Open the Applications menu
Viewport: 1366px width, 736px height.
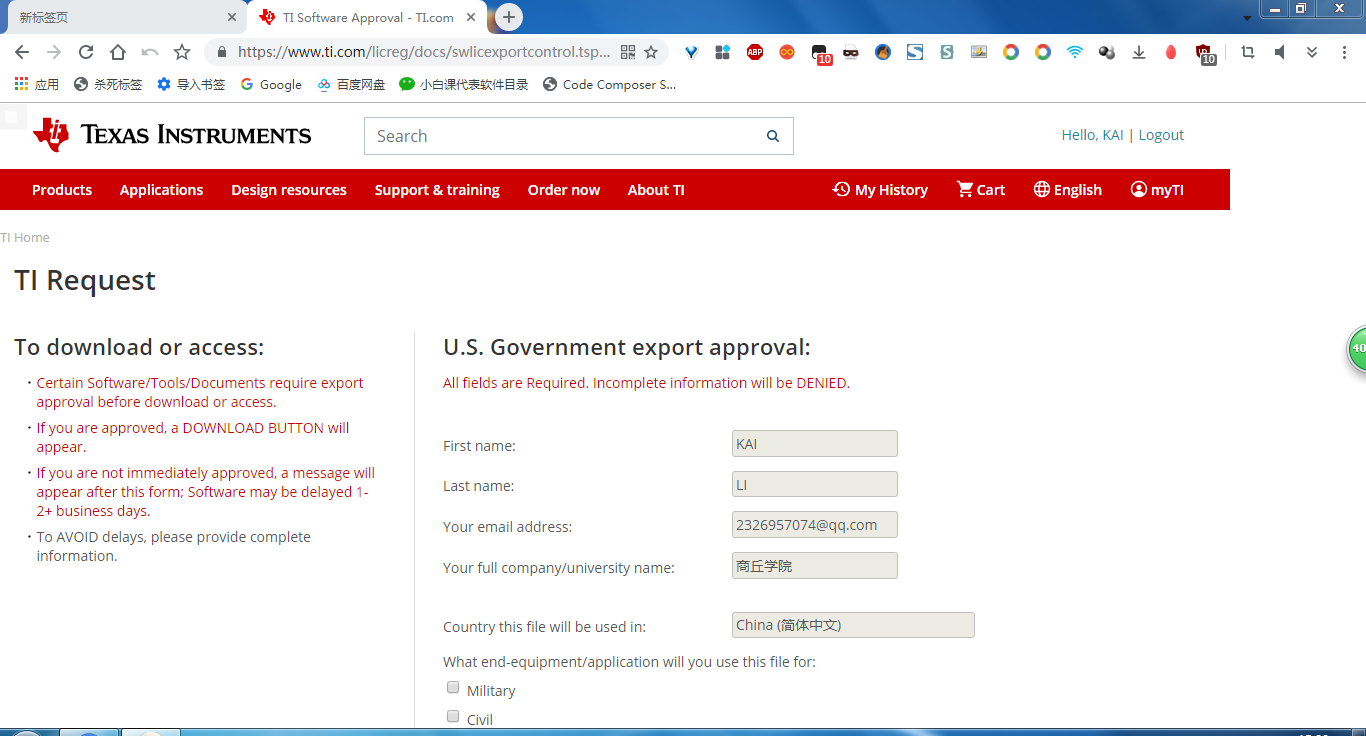point(161,190)
